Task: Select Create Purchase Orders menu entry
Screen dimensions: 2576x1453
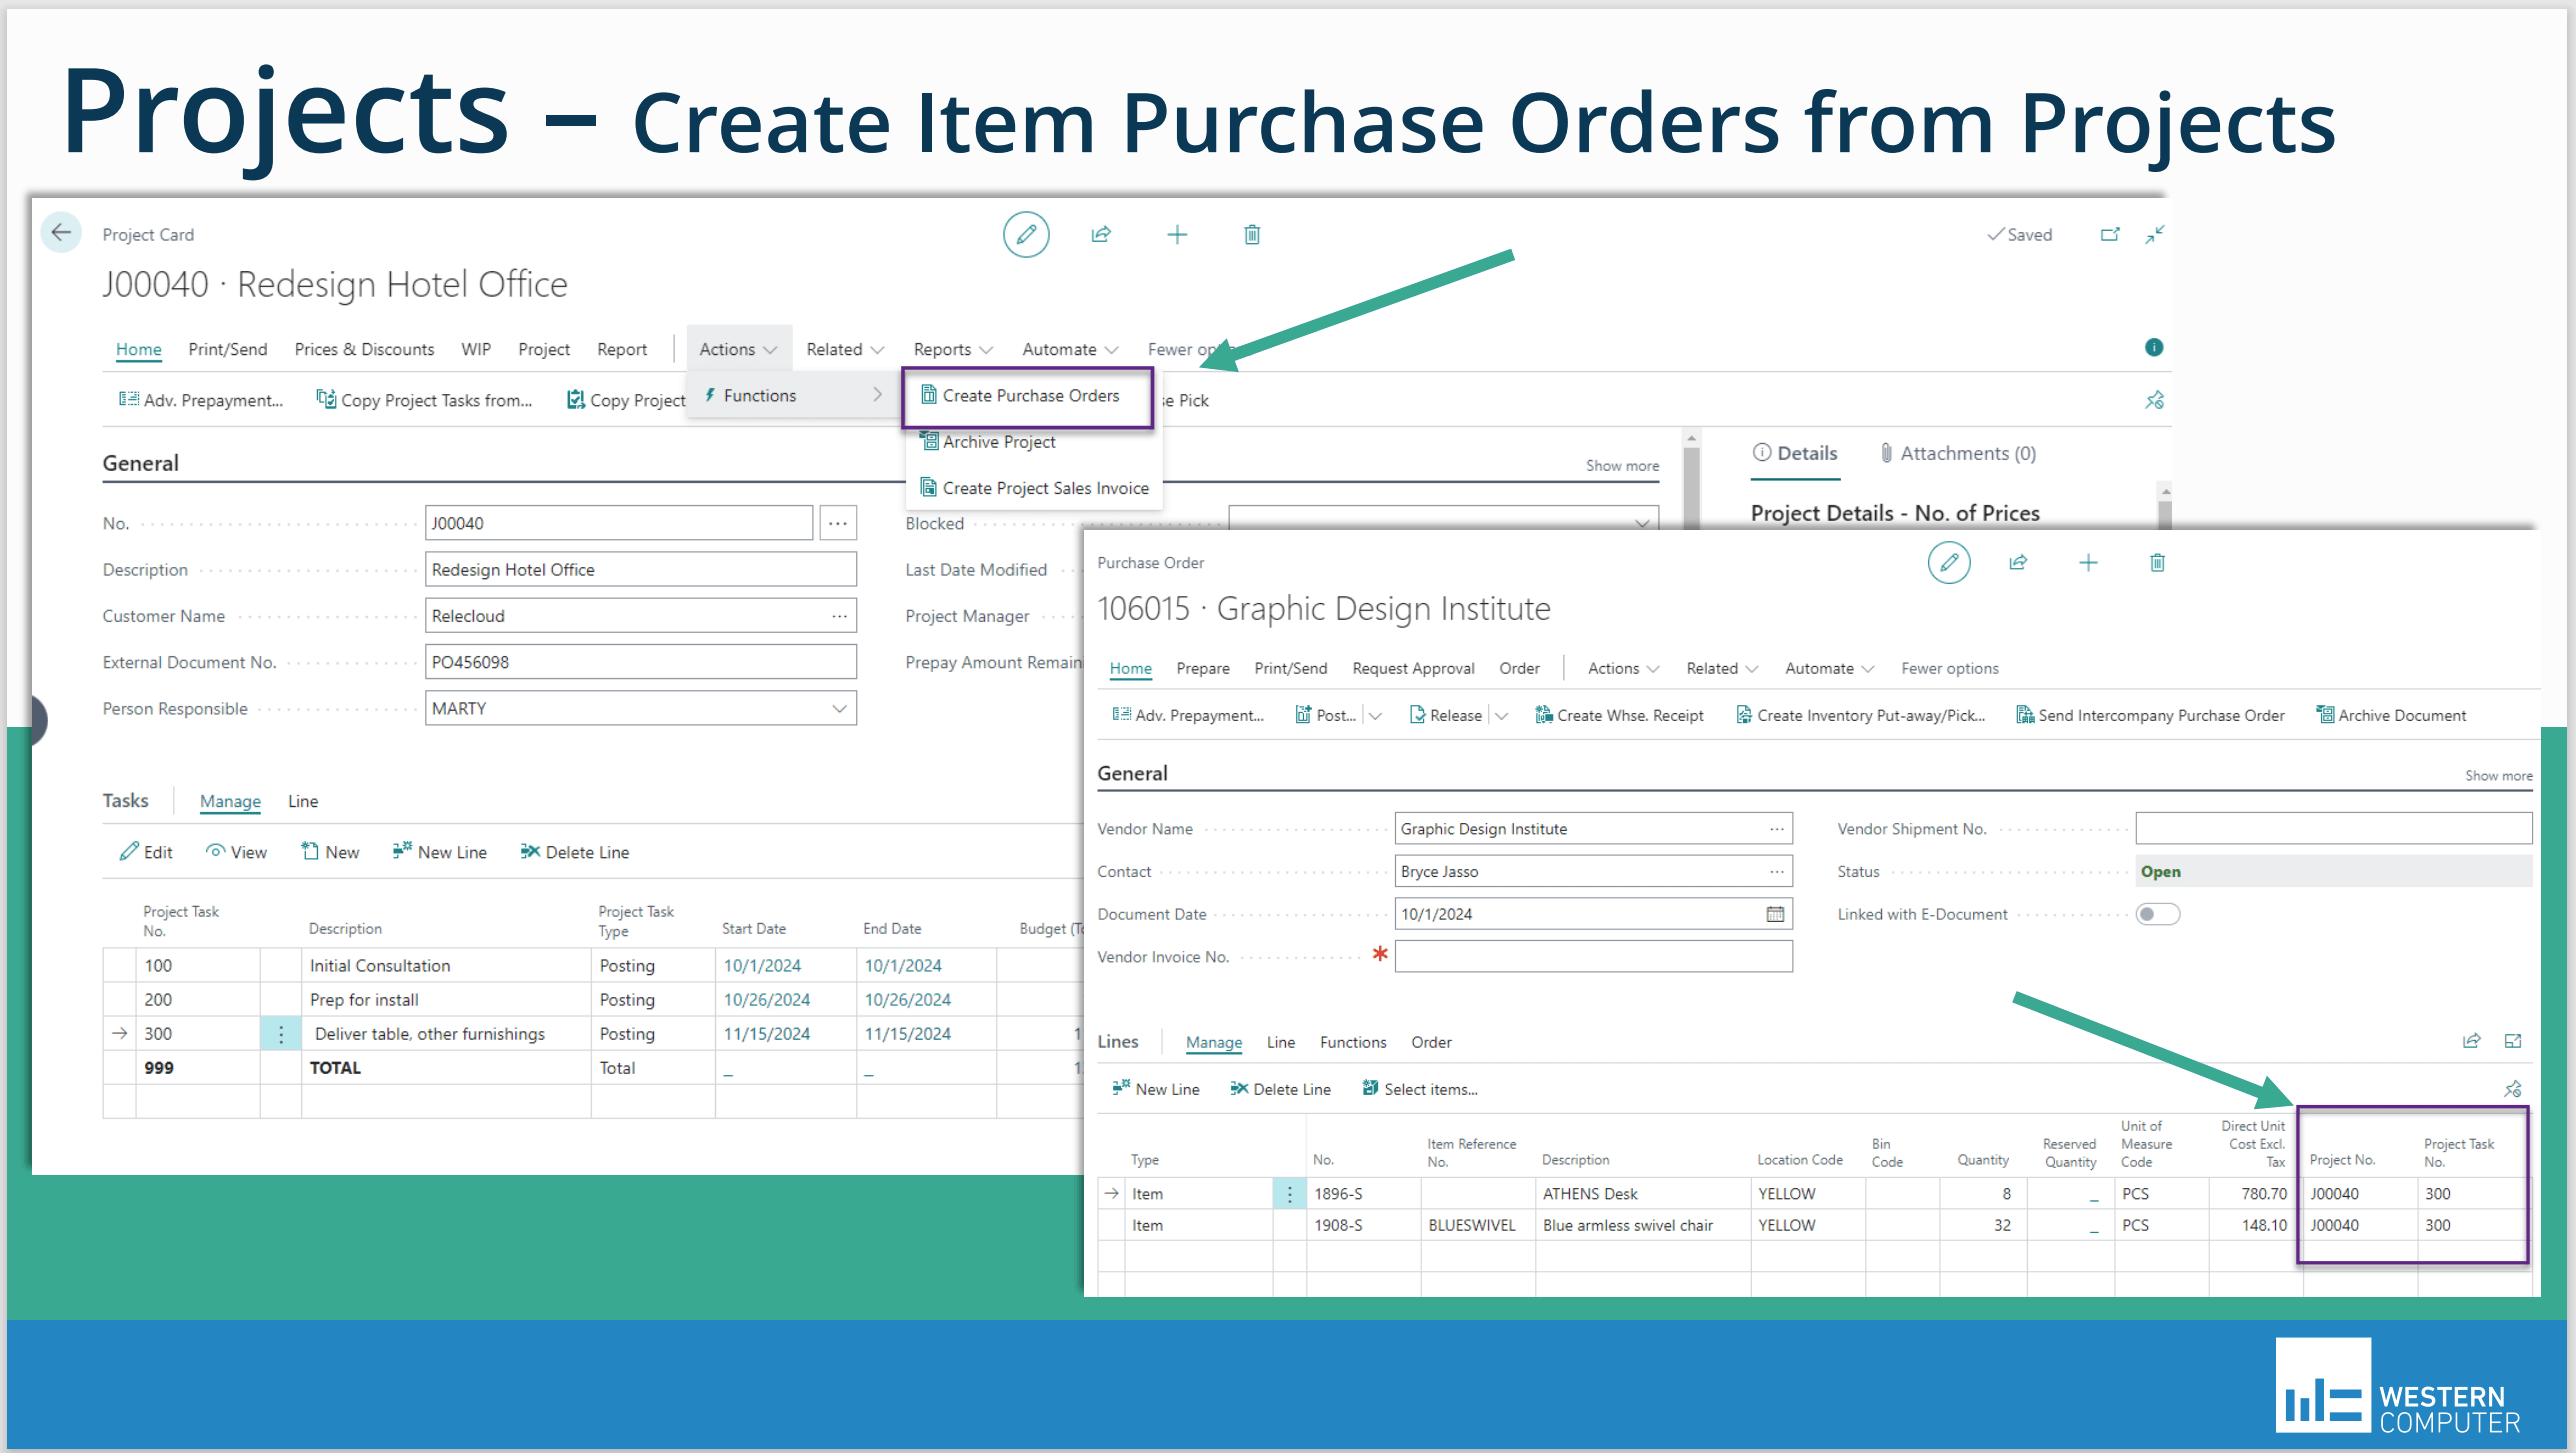Action: 1030,396
